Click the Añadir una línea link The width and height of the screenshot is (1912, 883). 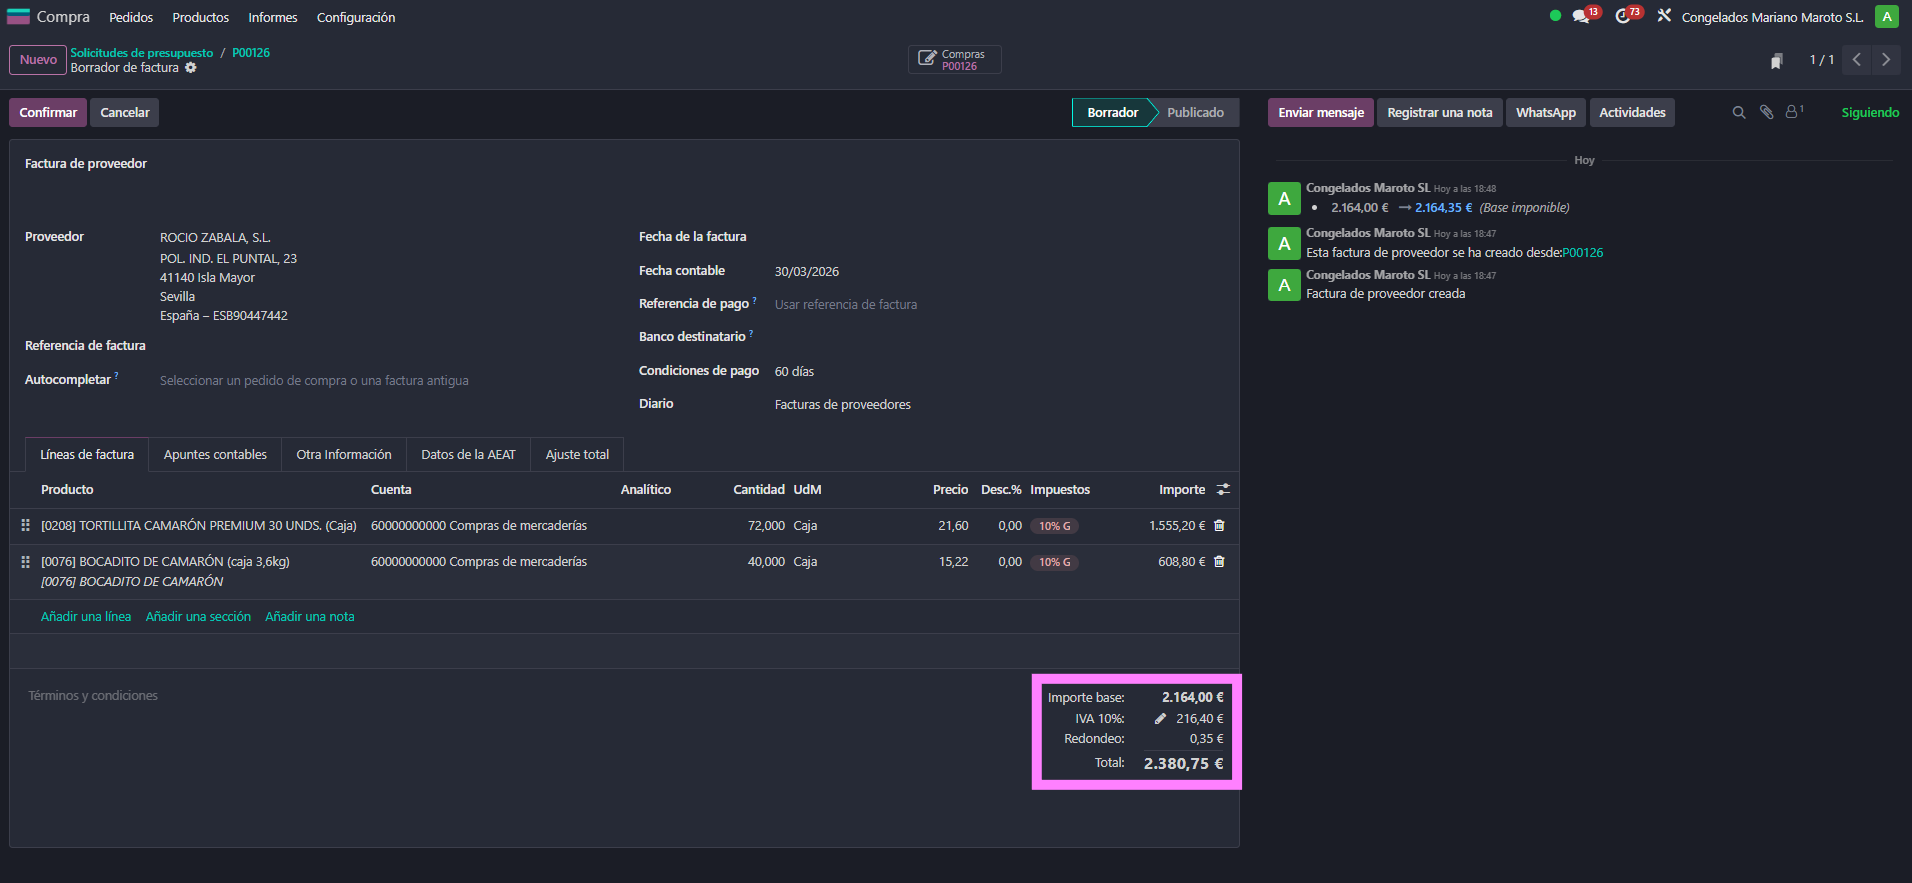tap(86, 617)
